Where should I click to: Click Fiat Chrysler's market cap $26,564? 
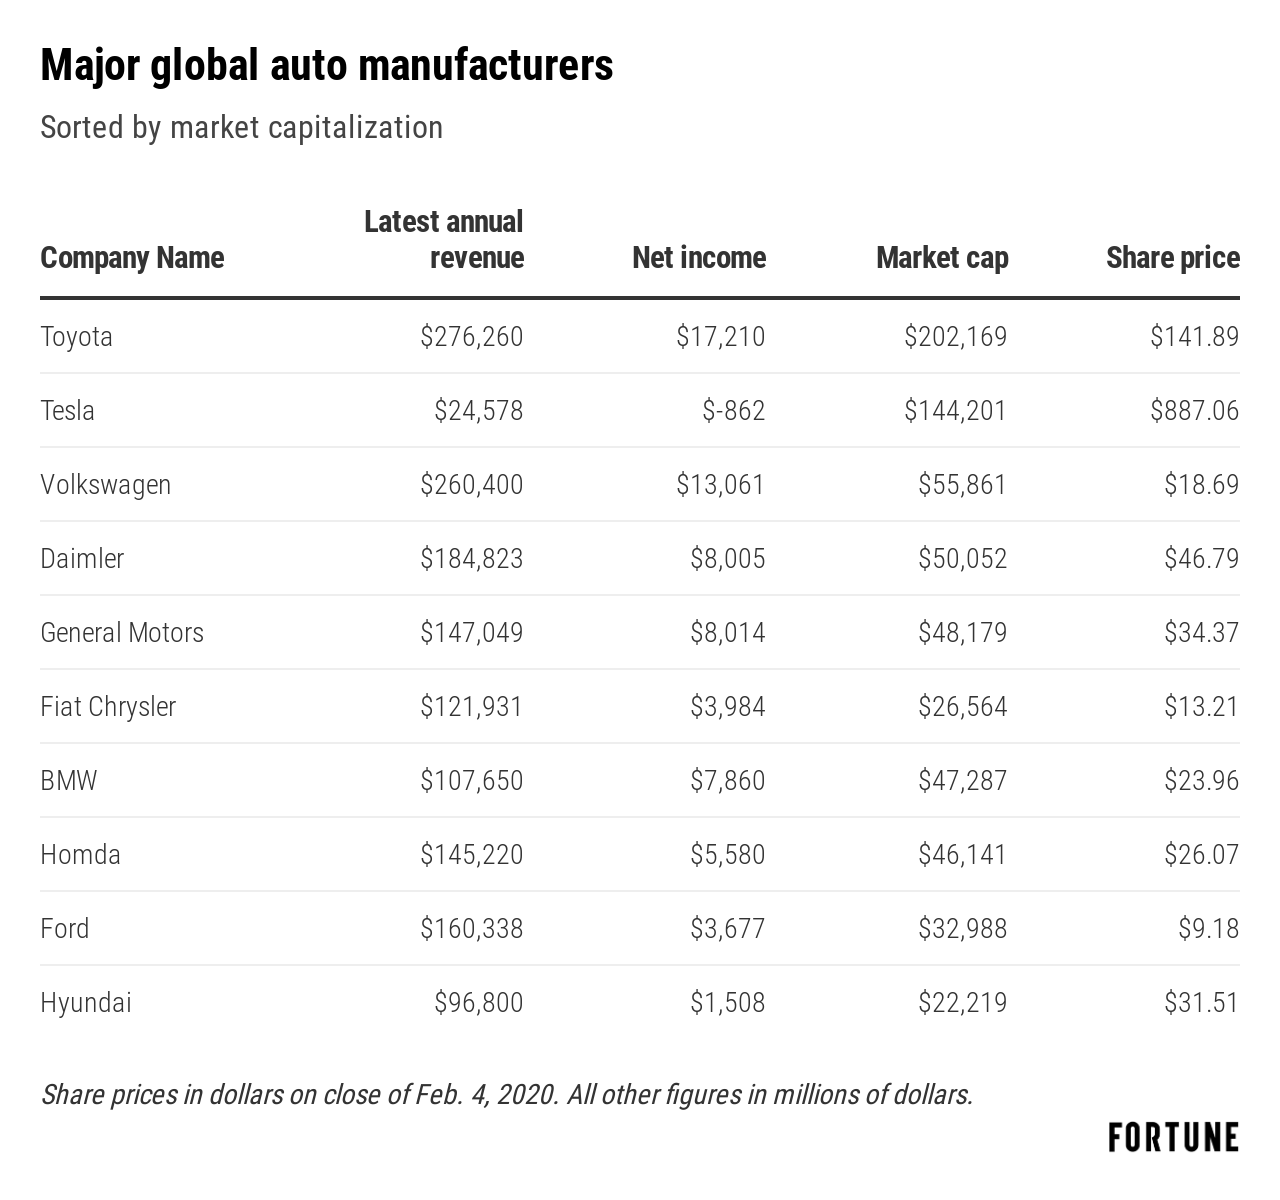coord(962,707)
